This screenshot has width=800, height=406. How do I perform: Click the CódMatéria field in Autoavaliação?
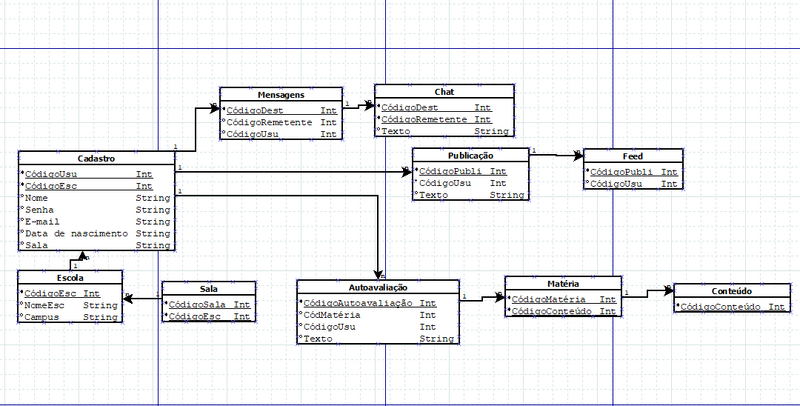(332, 315)
